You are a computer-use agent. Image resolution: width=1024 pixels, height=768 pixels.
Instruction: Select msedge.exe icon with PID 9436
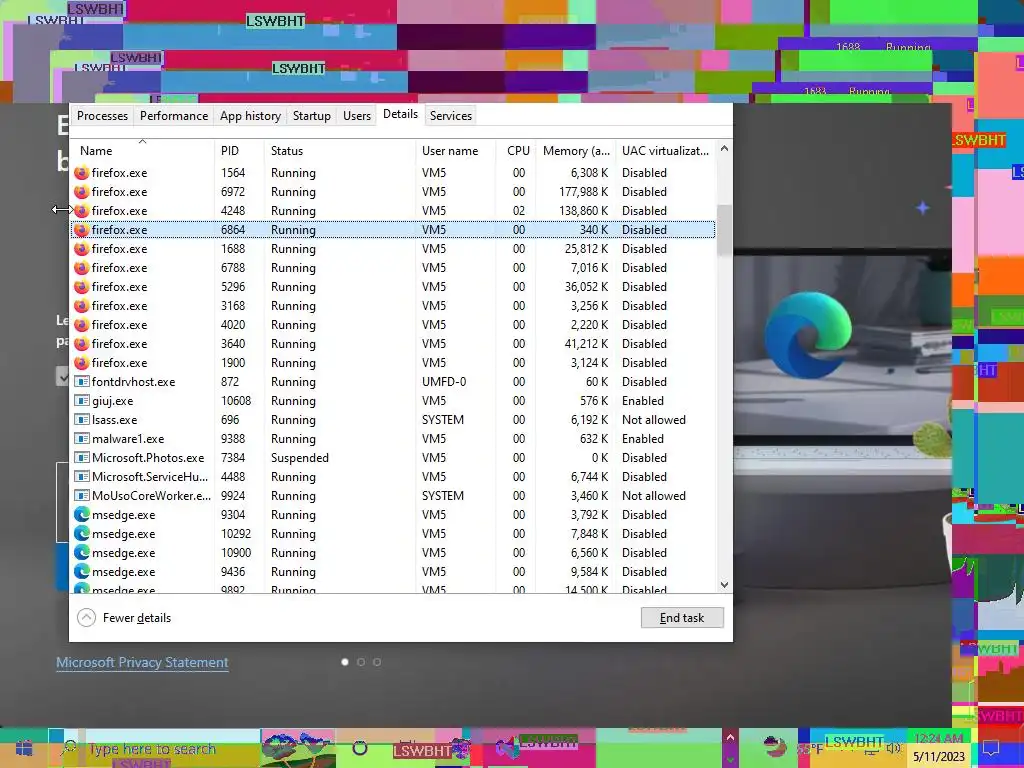[x=82, y=571]
